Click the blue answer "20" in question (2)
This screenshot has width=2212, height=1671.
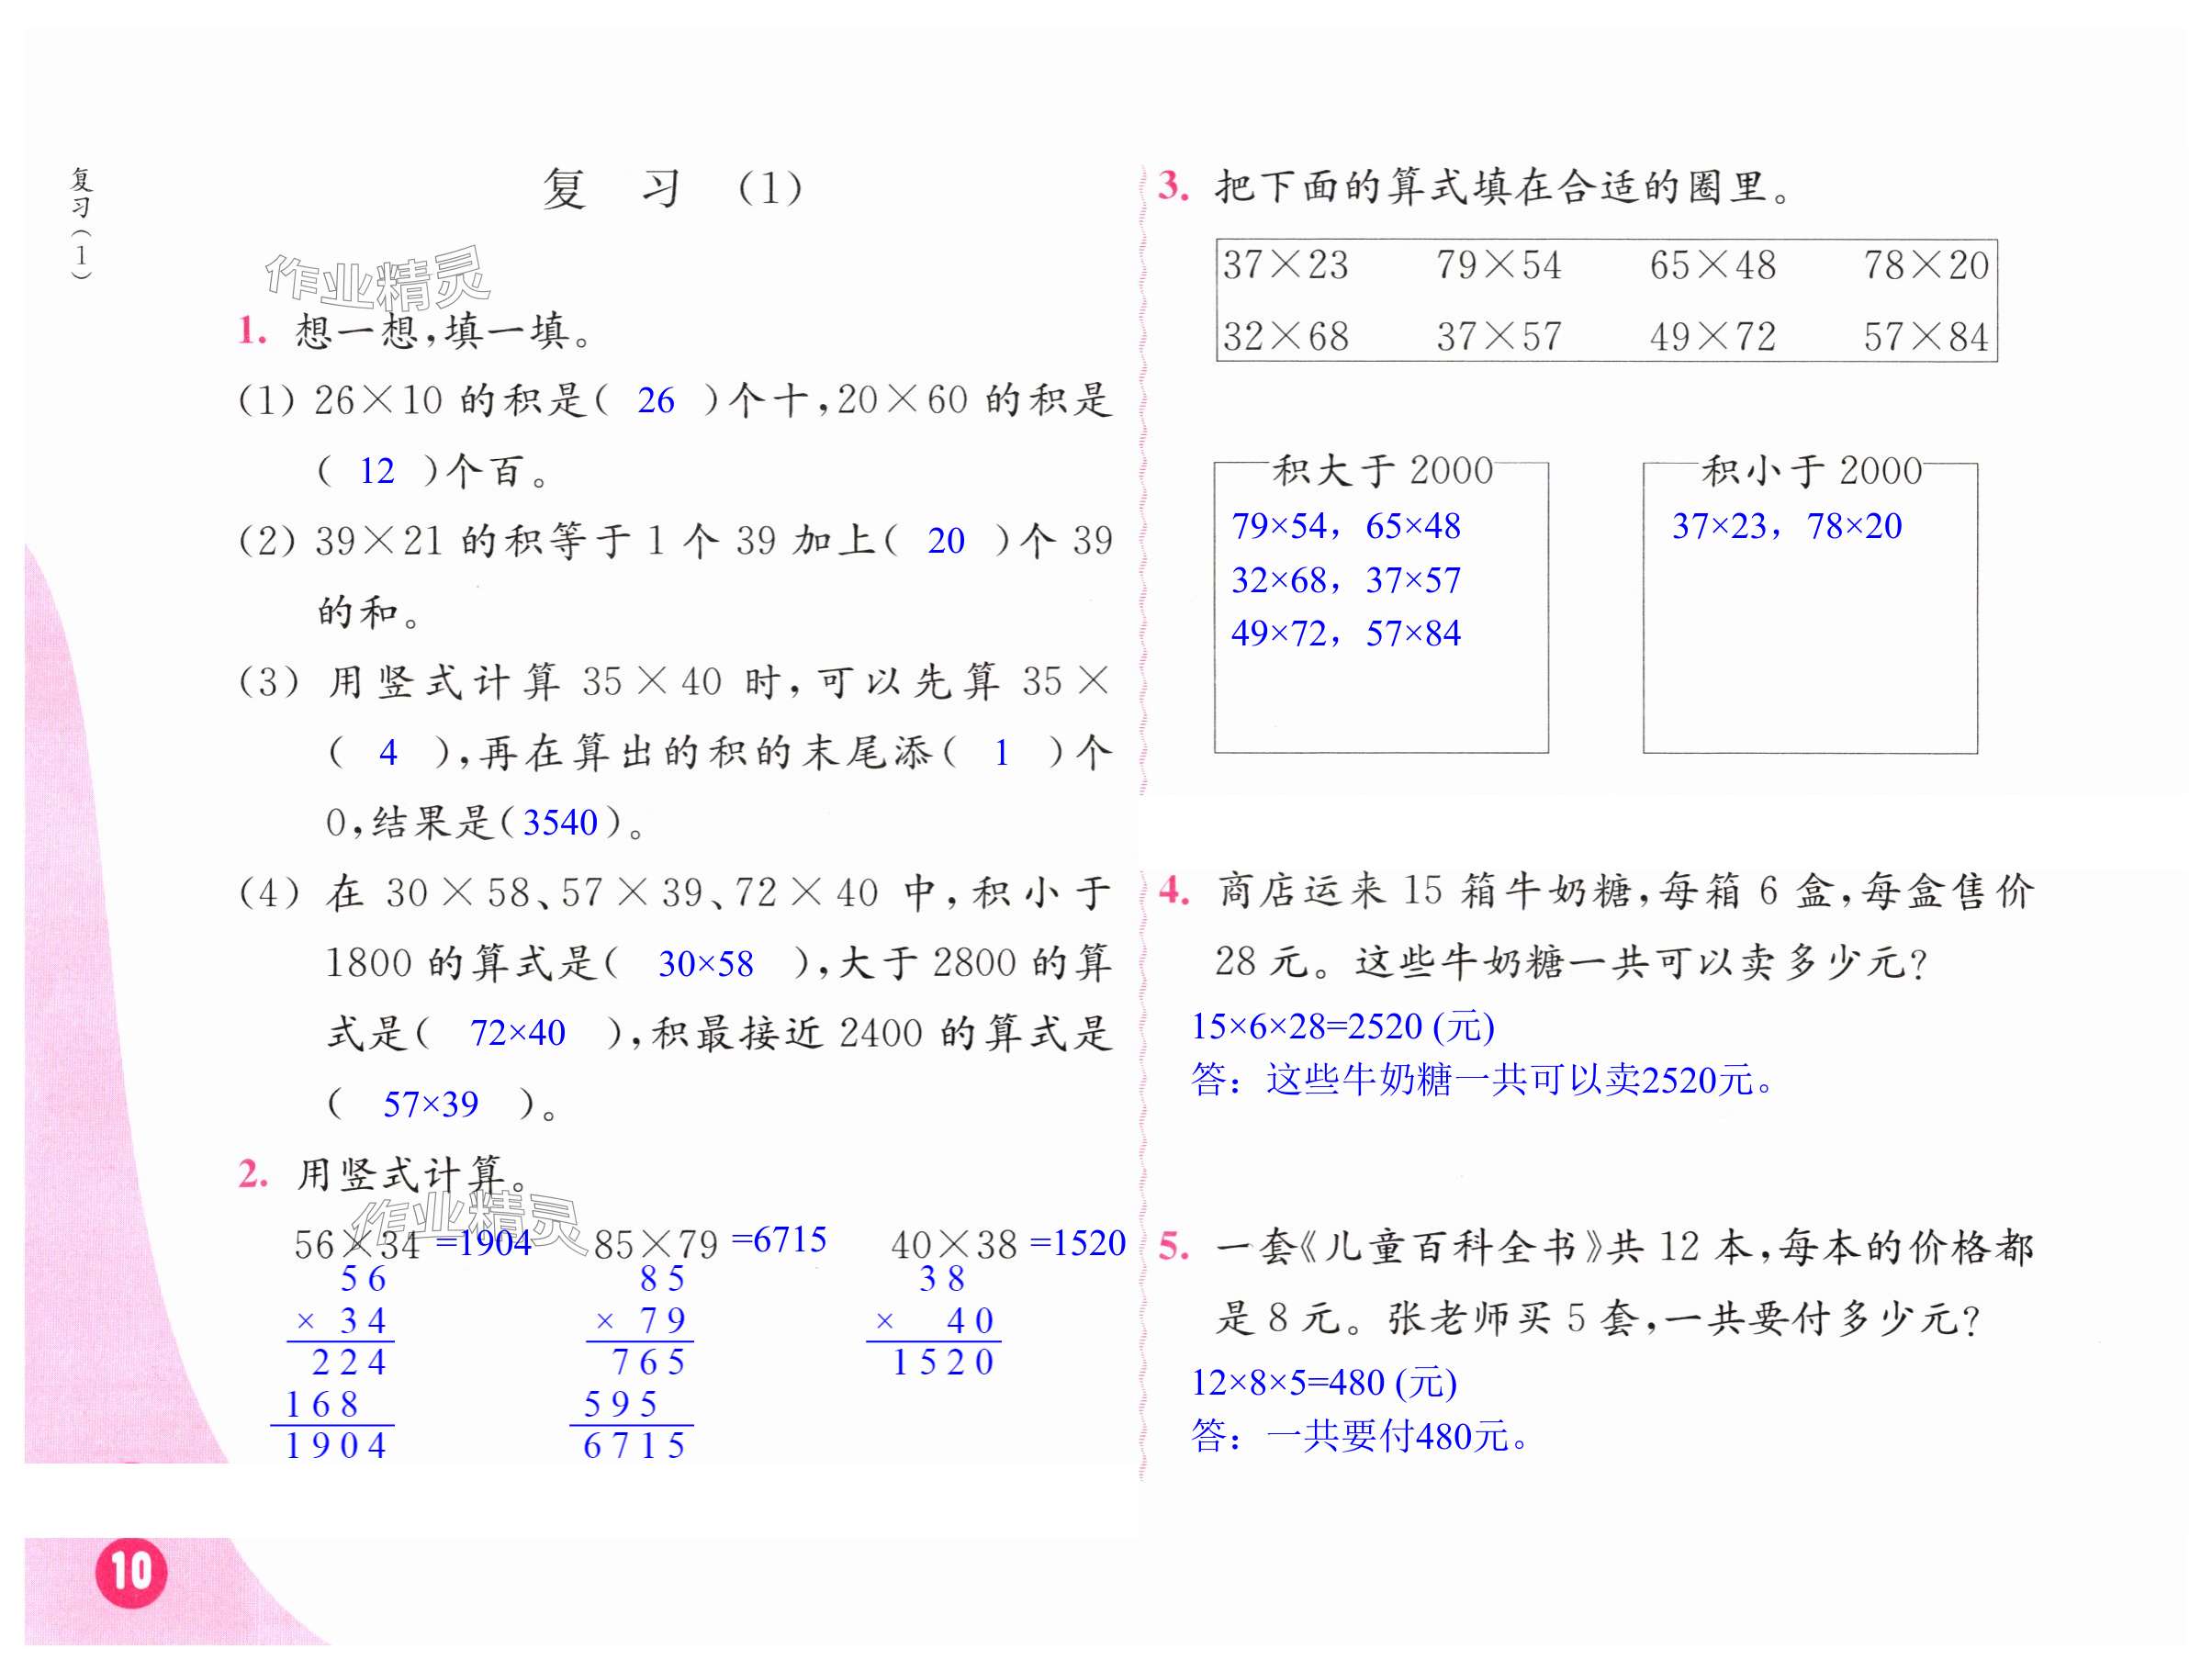click(x=946, y=541)
